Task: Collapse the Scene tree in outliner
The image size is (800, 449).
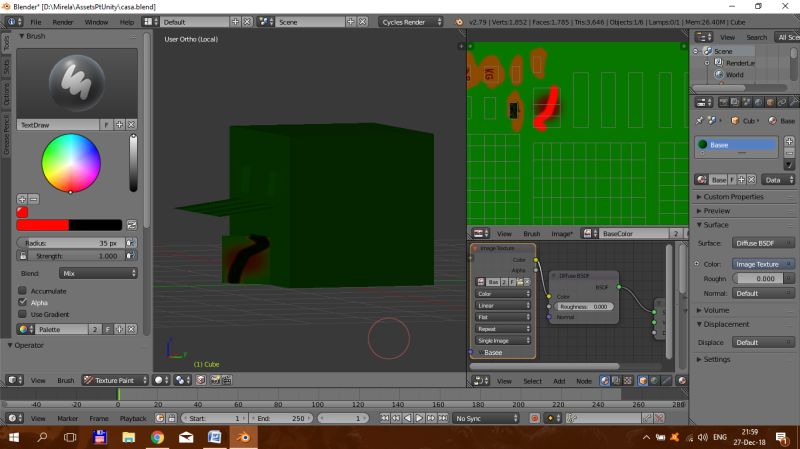Action: (x=696, y=52)
